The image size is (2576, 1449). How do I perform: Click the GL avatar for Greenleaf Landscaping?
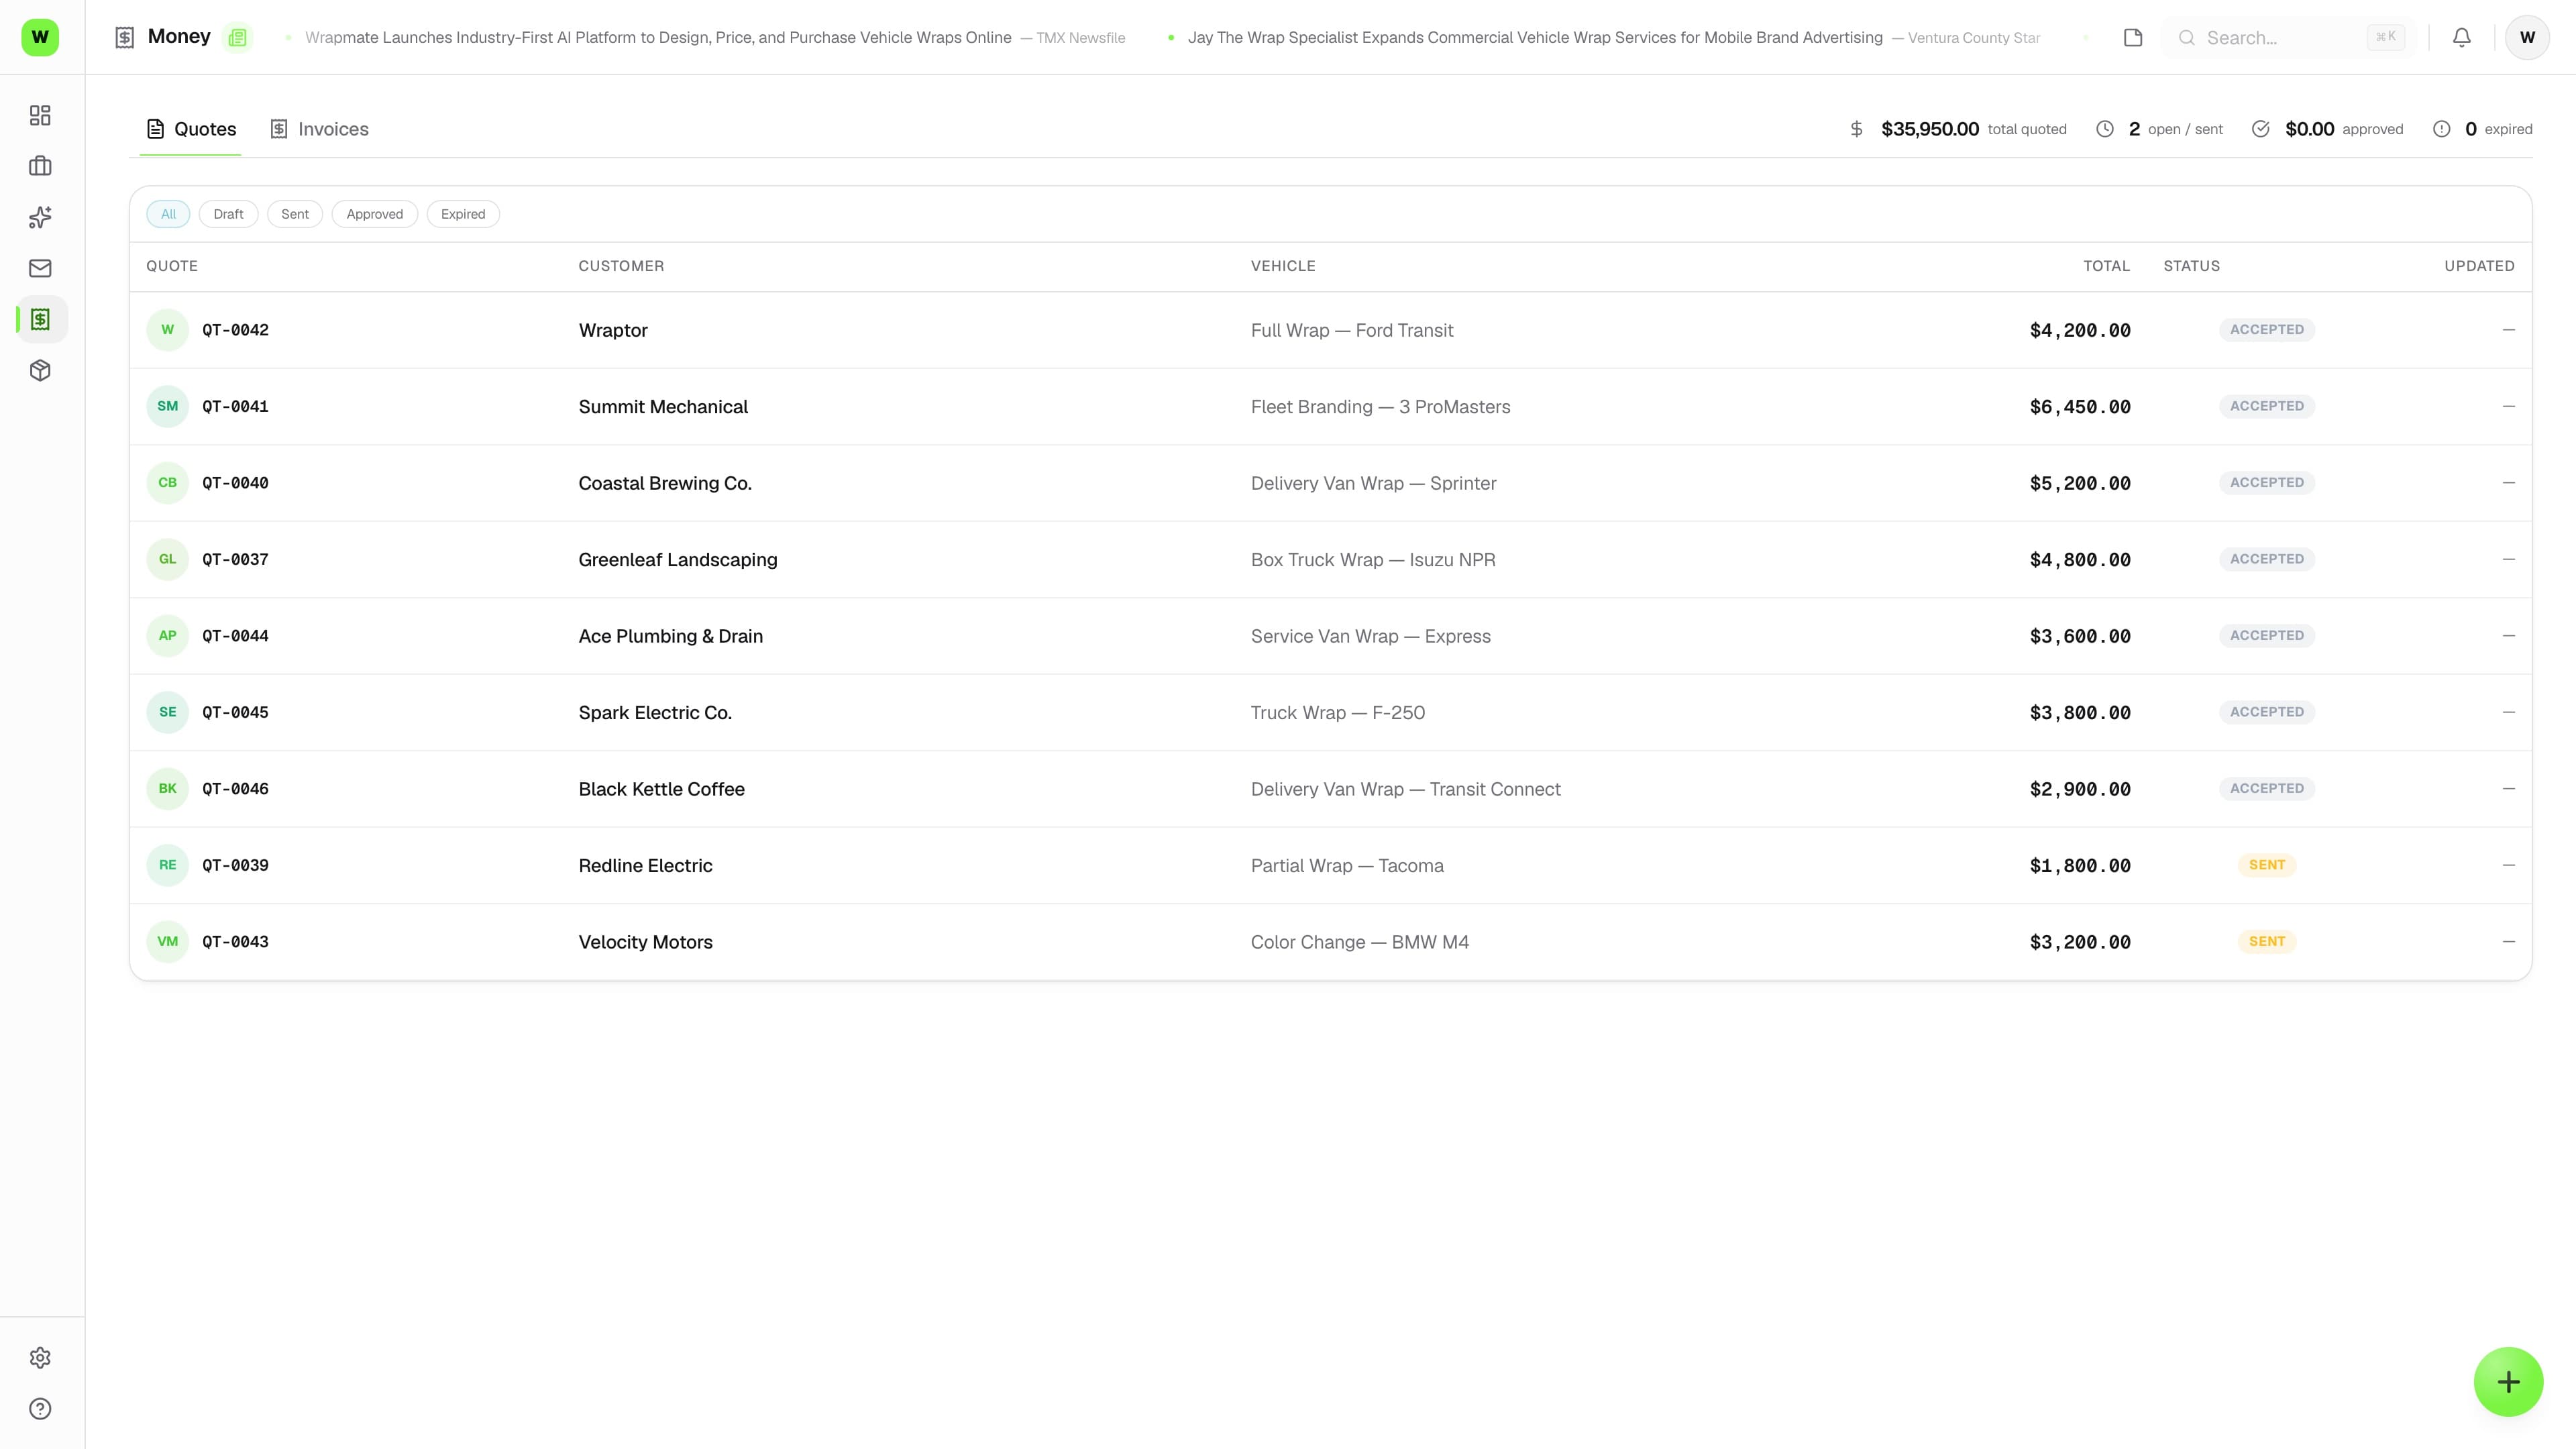click(167, 559)
